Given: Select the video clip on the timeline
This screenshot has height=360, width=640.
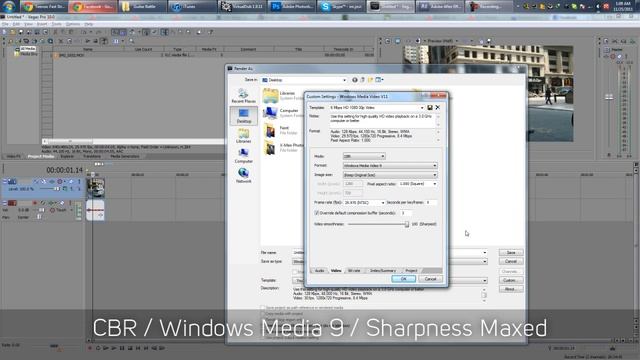Looking at the screenshot, I should tap(96, 188).
